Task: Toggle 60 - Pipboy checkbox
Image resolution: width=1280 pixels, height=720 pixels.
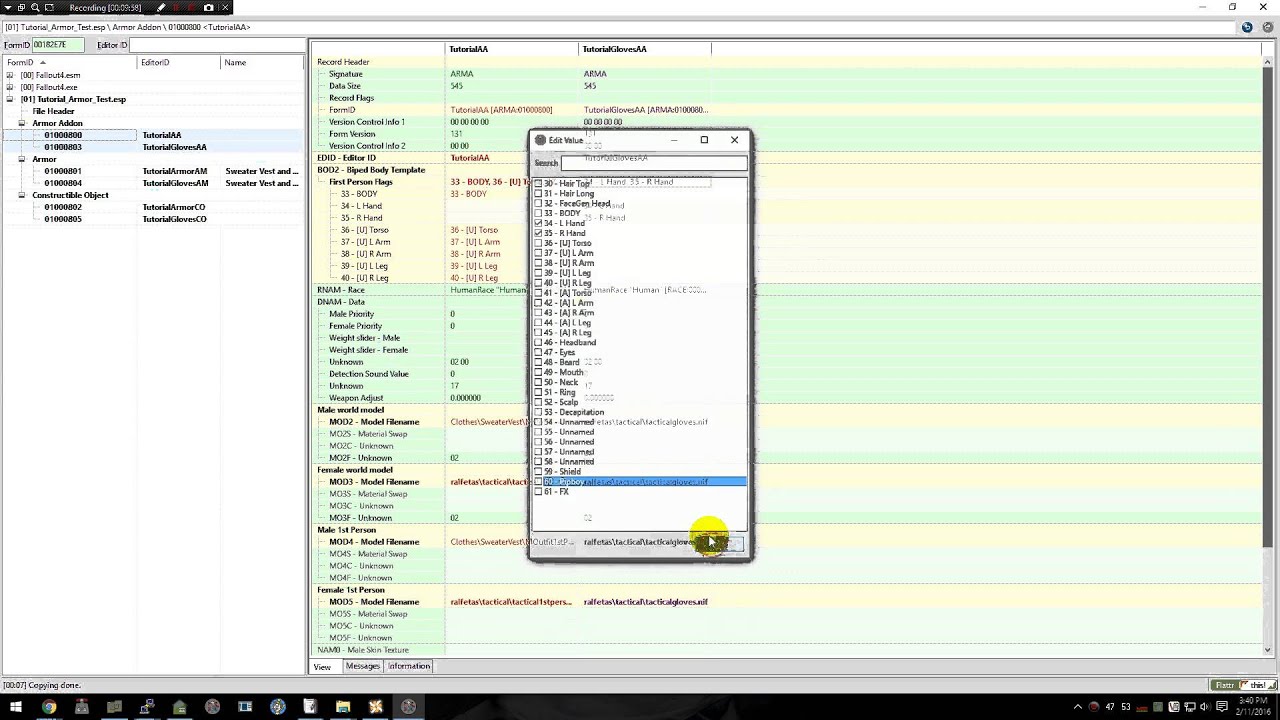Action: (538, 481)
